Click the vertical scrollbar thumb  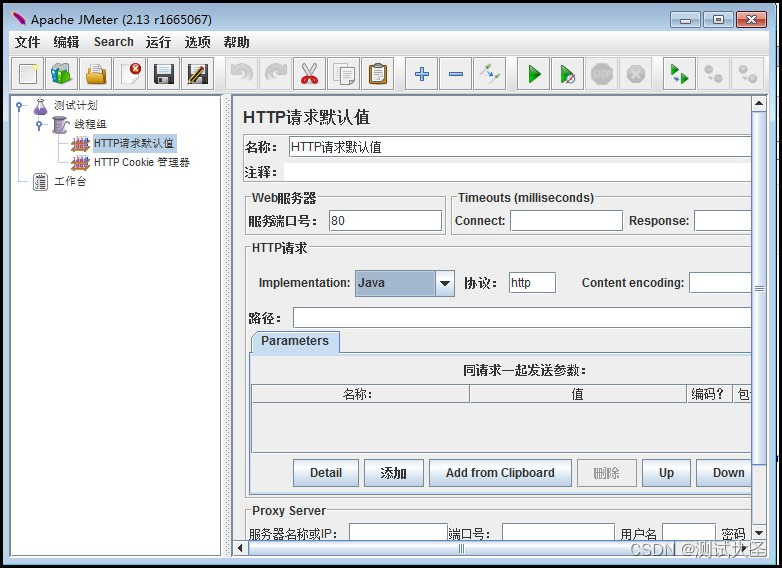[x=759, y=288]
